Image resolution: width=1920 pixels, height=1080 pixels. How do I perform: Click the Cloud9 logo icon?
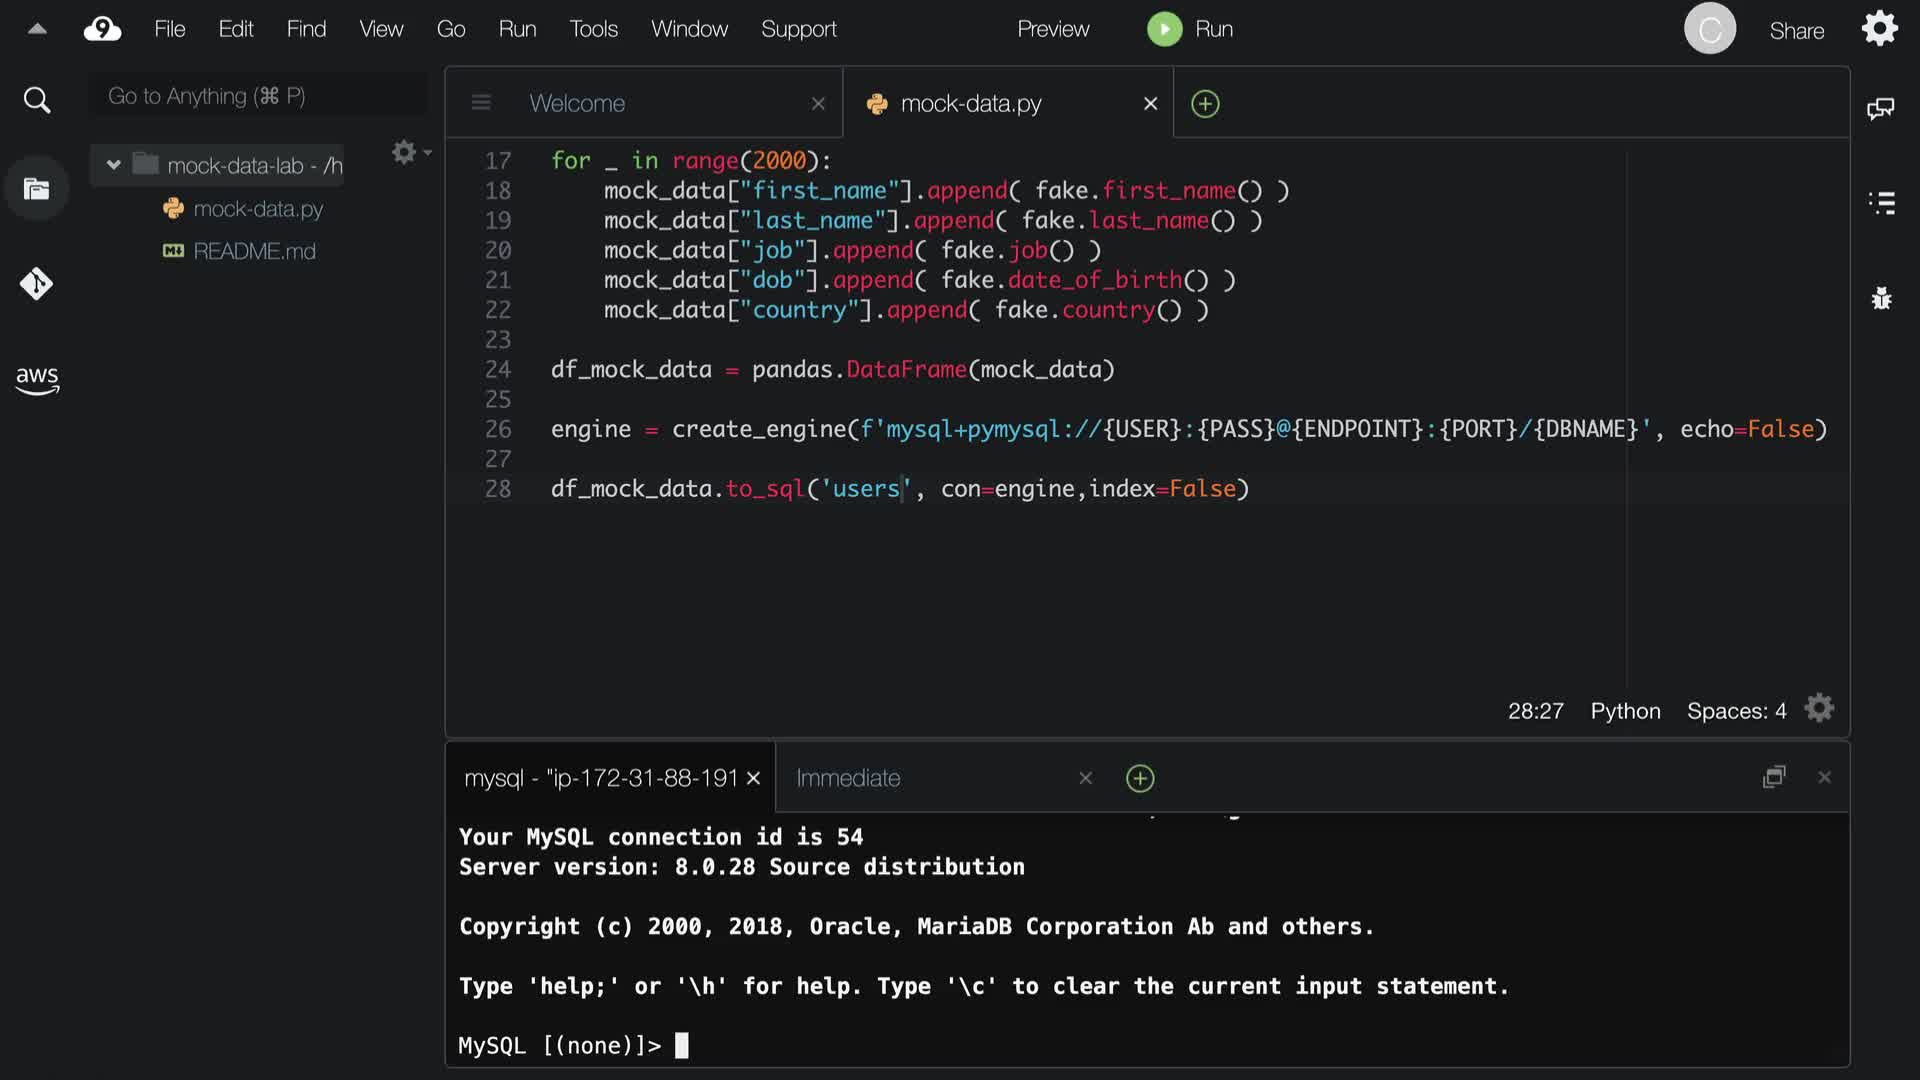coord(102,29)
